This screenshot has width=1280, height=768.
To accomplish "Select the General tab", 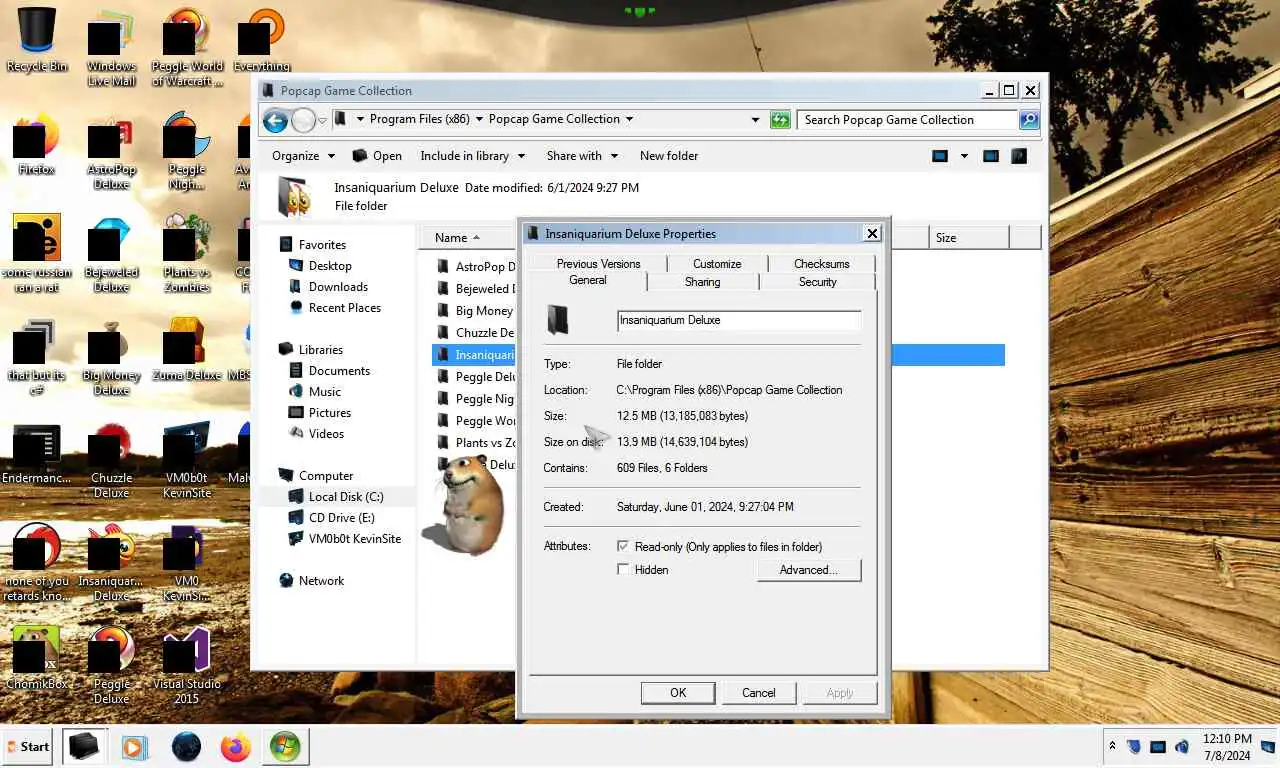I will (x=588, y=280).
